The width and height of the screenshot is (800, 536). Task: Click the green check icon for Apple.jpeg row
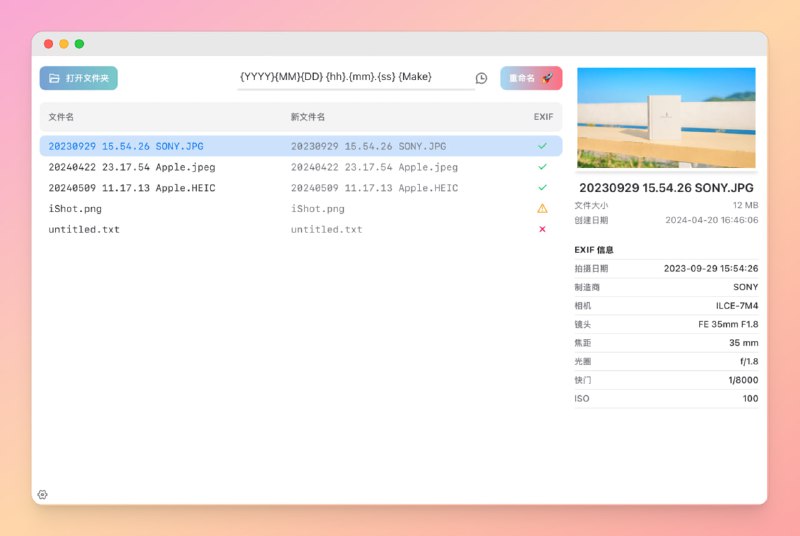pos(542,167)
